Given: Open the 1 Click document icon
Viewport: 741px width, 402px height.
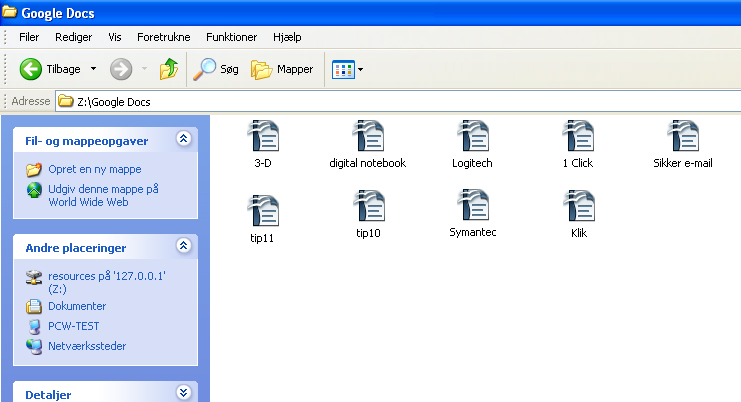Looking at the screenshot, I should [x=578, y=137].
